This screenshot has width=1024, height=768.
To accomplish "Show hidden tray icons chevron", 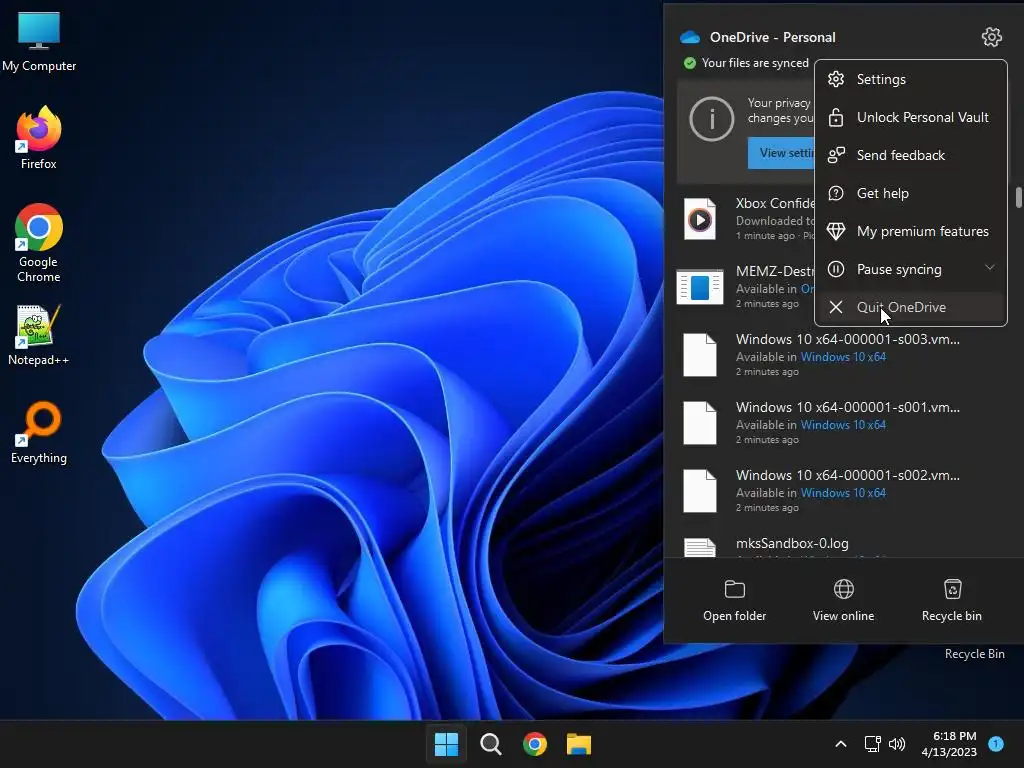I will tap(840, 744).
